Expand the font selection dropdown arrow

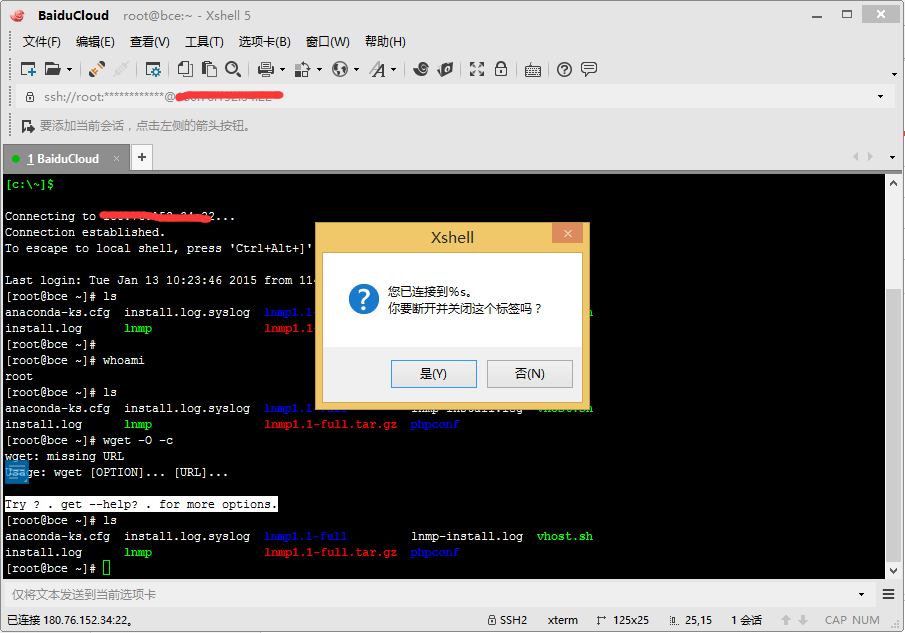pos(391,69)
